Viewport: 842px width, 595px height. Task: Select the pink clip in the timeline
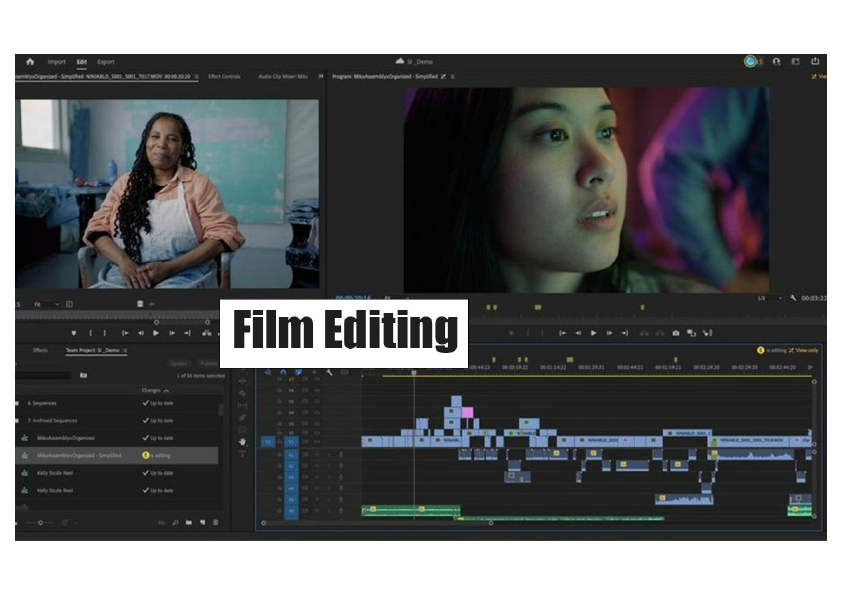click(x=467, y=412)
